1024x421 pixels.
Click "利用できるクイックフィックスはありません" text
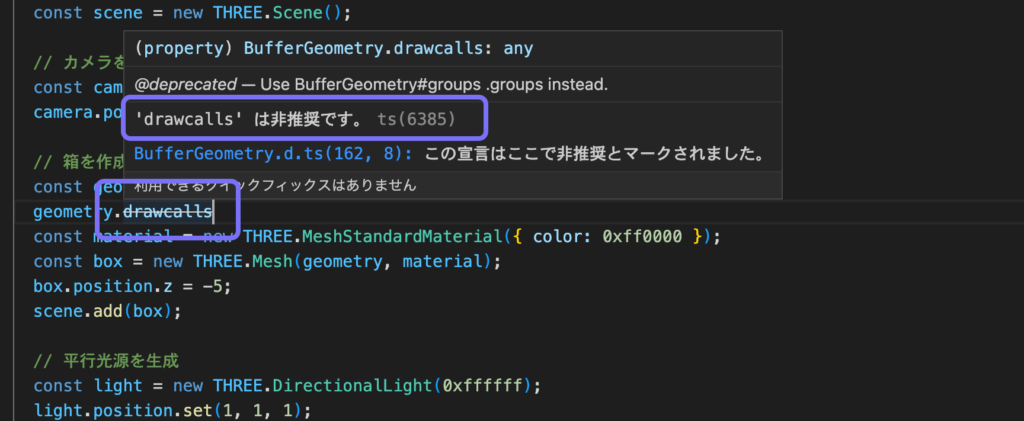pyautogui.click(x=275, y=185)
